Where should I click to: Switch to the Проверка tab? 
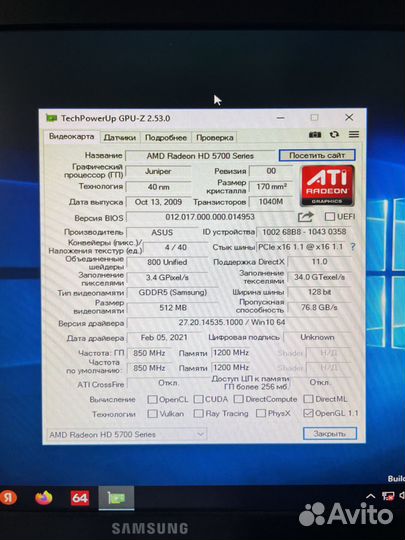tap(215, 137)
